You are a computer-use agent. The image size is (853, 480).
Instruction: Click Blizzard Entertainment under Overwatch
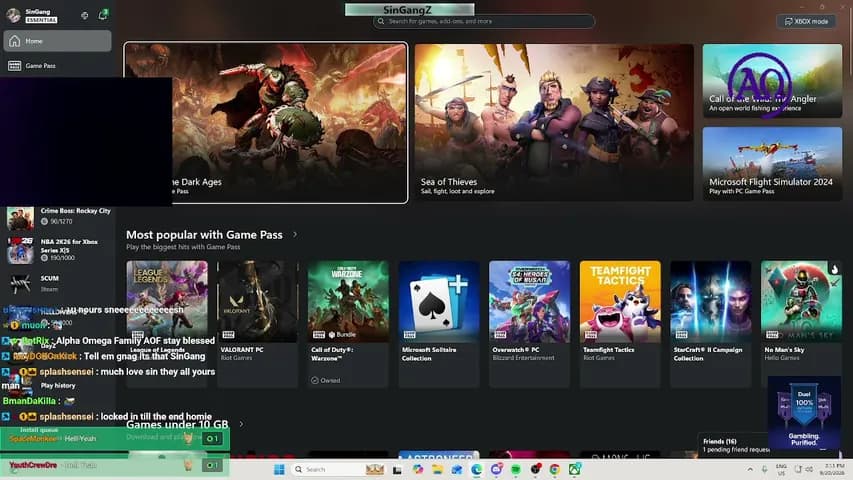point(523,358)
